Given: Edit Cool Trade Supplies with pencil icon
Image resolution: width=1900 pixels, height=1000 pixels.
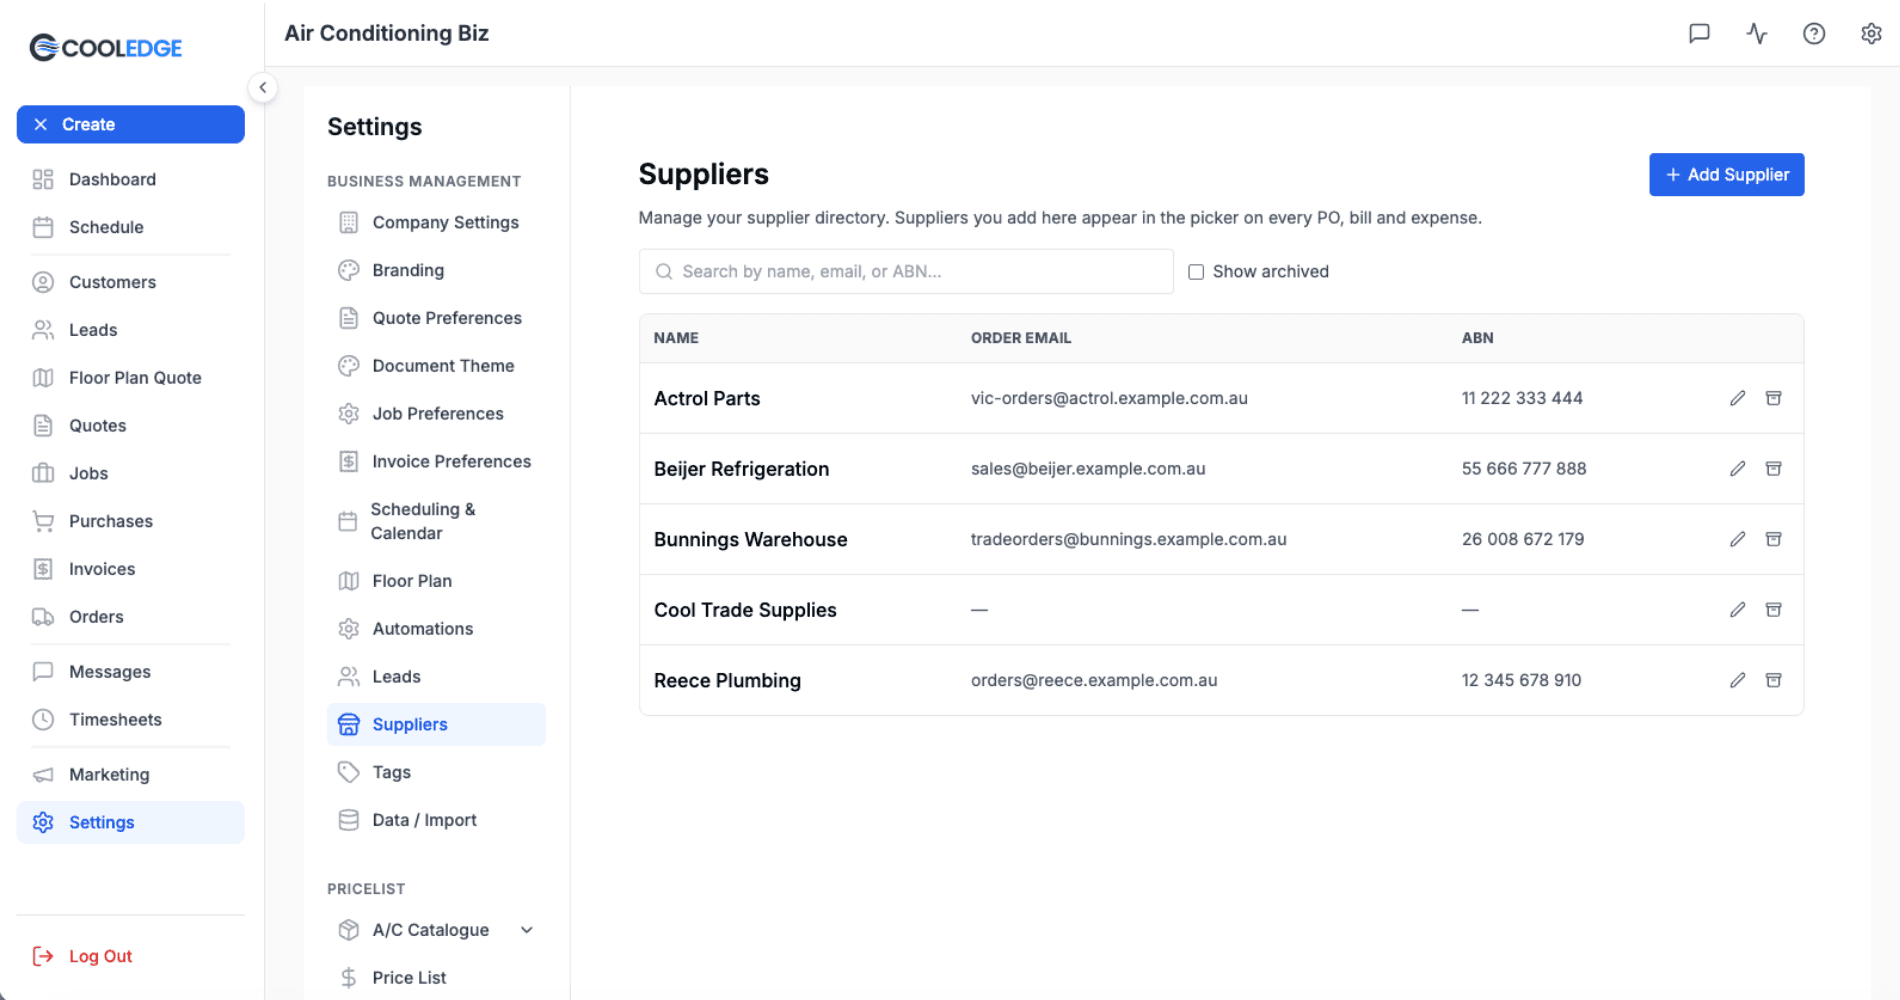Looking at the screenshot, I should [1738, 609].
